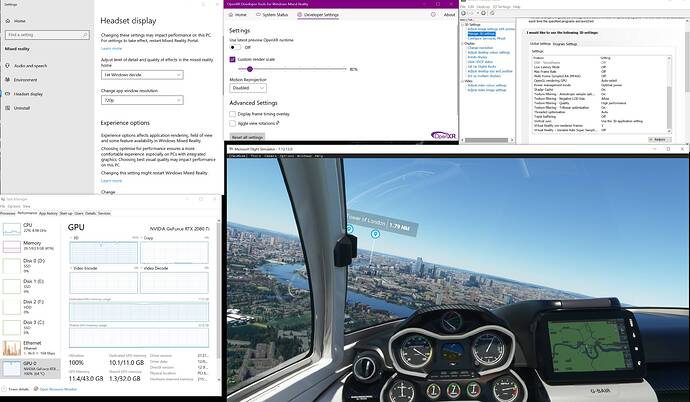The image size is (690, 402).
Task: Click the Find a setting search box
Action: point(47,35)
